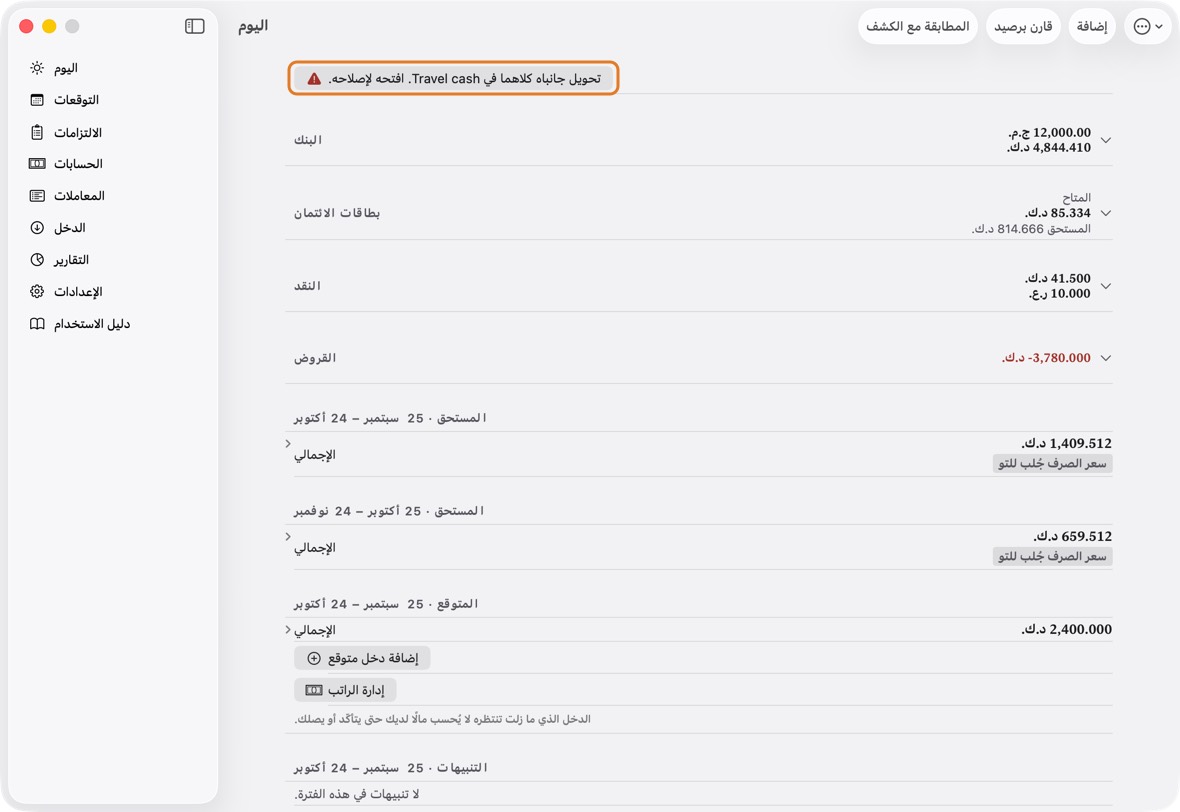Expand الإجمالي for المستحق 25 أكتوبر – 24 نوفمبر
Screen dimensions: 1180x812
pos(288,537)
